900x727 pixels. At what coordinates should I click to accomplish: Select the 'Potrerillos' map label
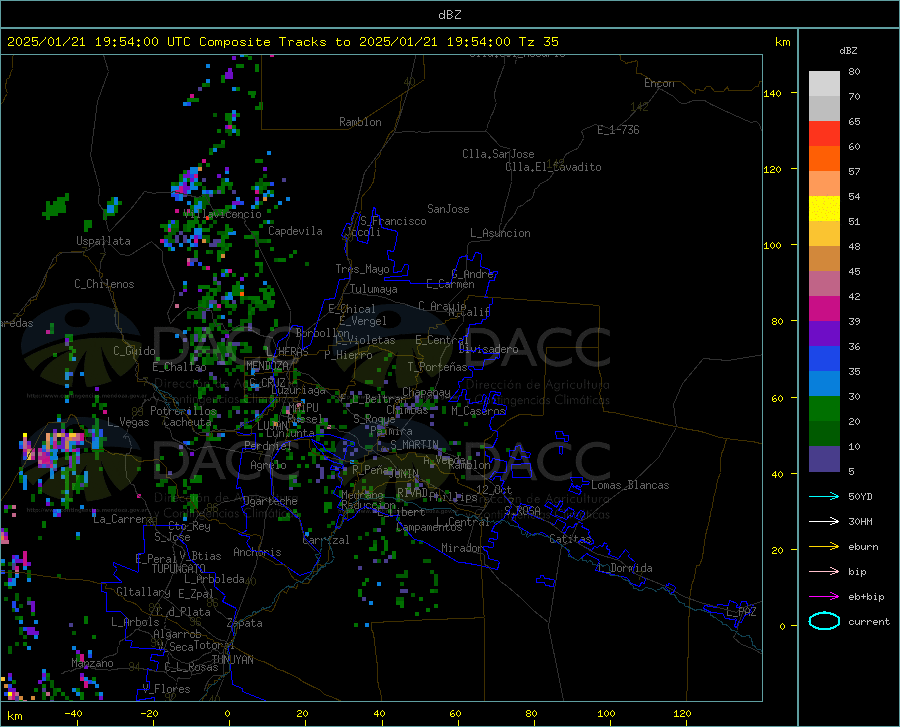(x=183, y=411)
